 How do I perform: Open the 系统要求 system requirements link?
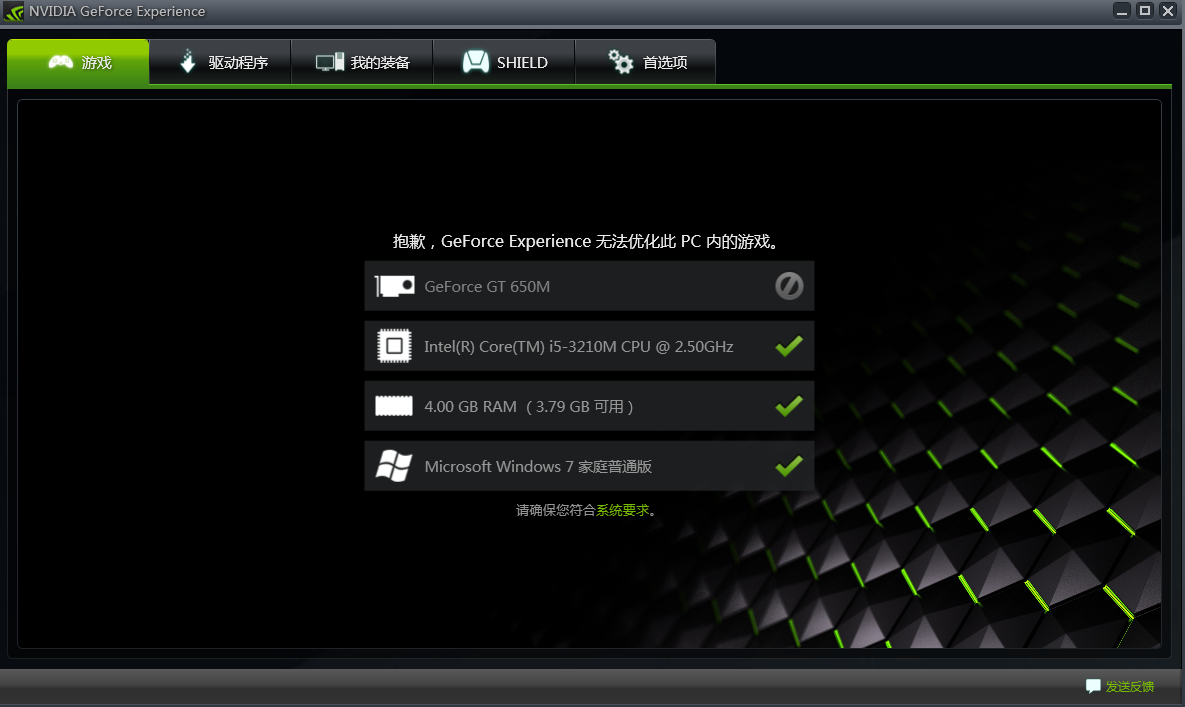[623, 511]
